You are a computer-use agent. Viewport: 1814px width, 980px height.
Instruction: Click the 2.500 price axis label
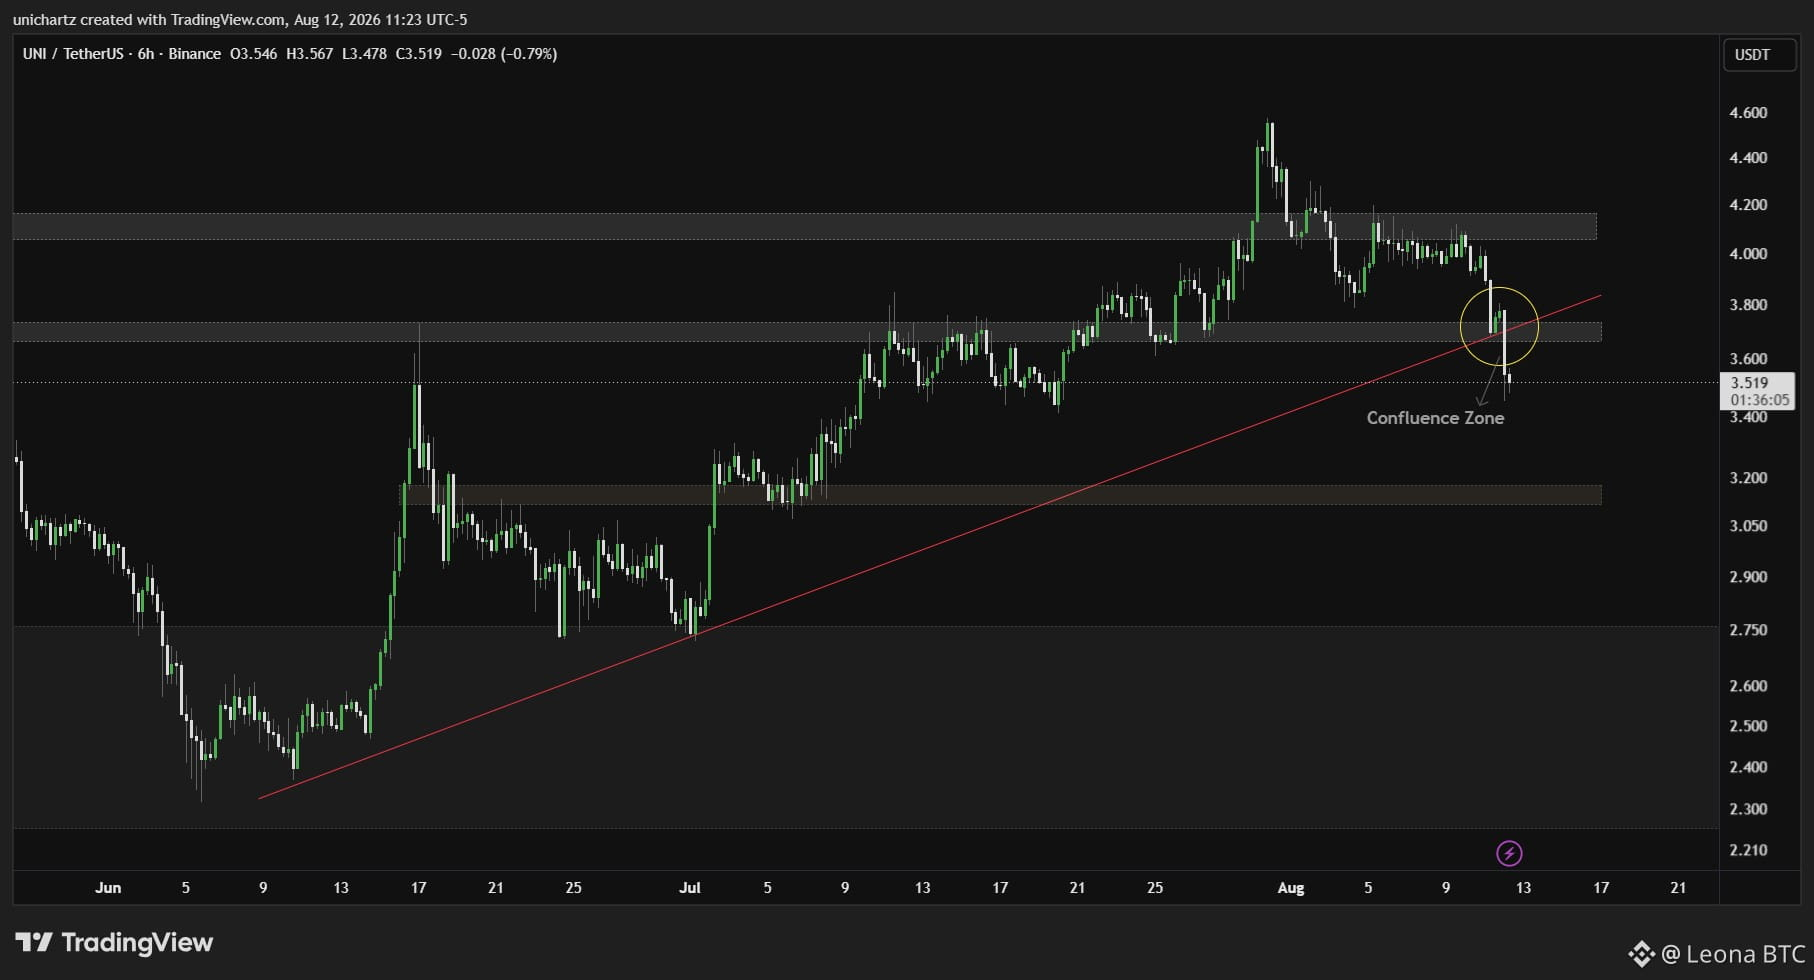(1748, 726)
